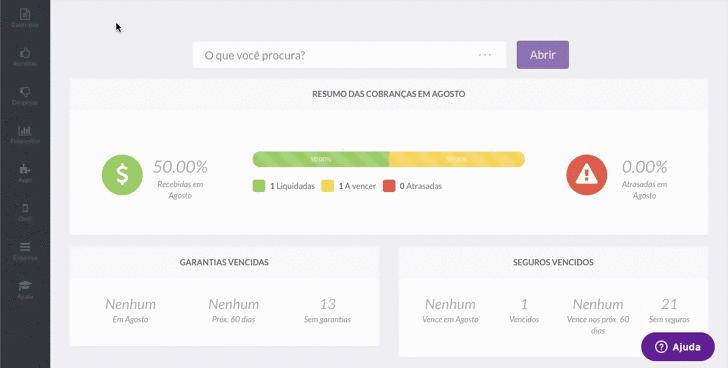Click the "50.00%" received value
728x368 pixels.
pyautogui.click(x=180, y=167)
